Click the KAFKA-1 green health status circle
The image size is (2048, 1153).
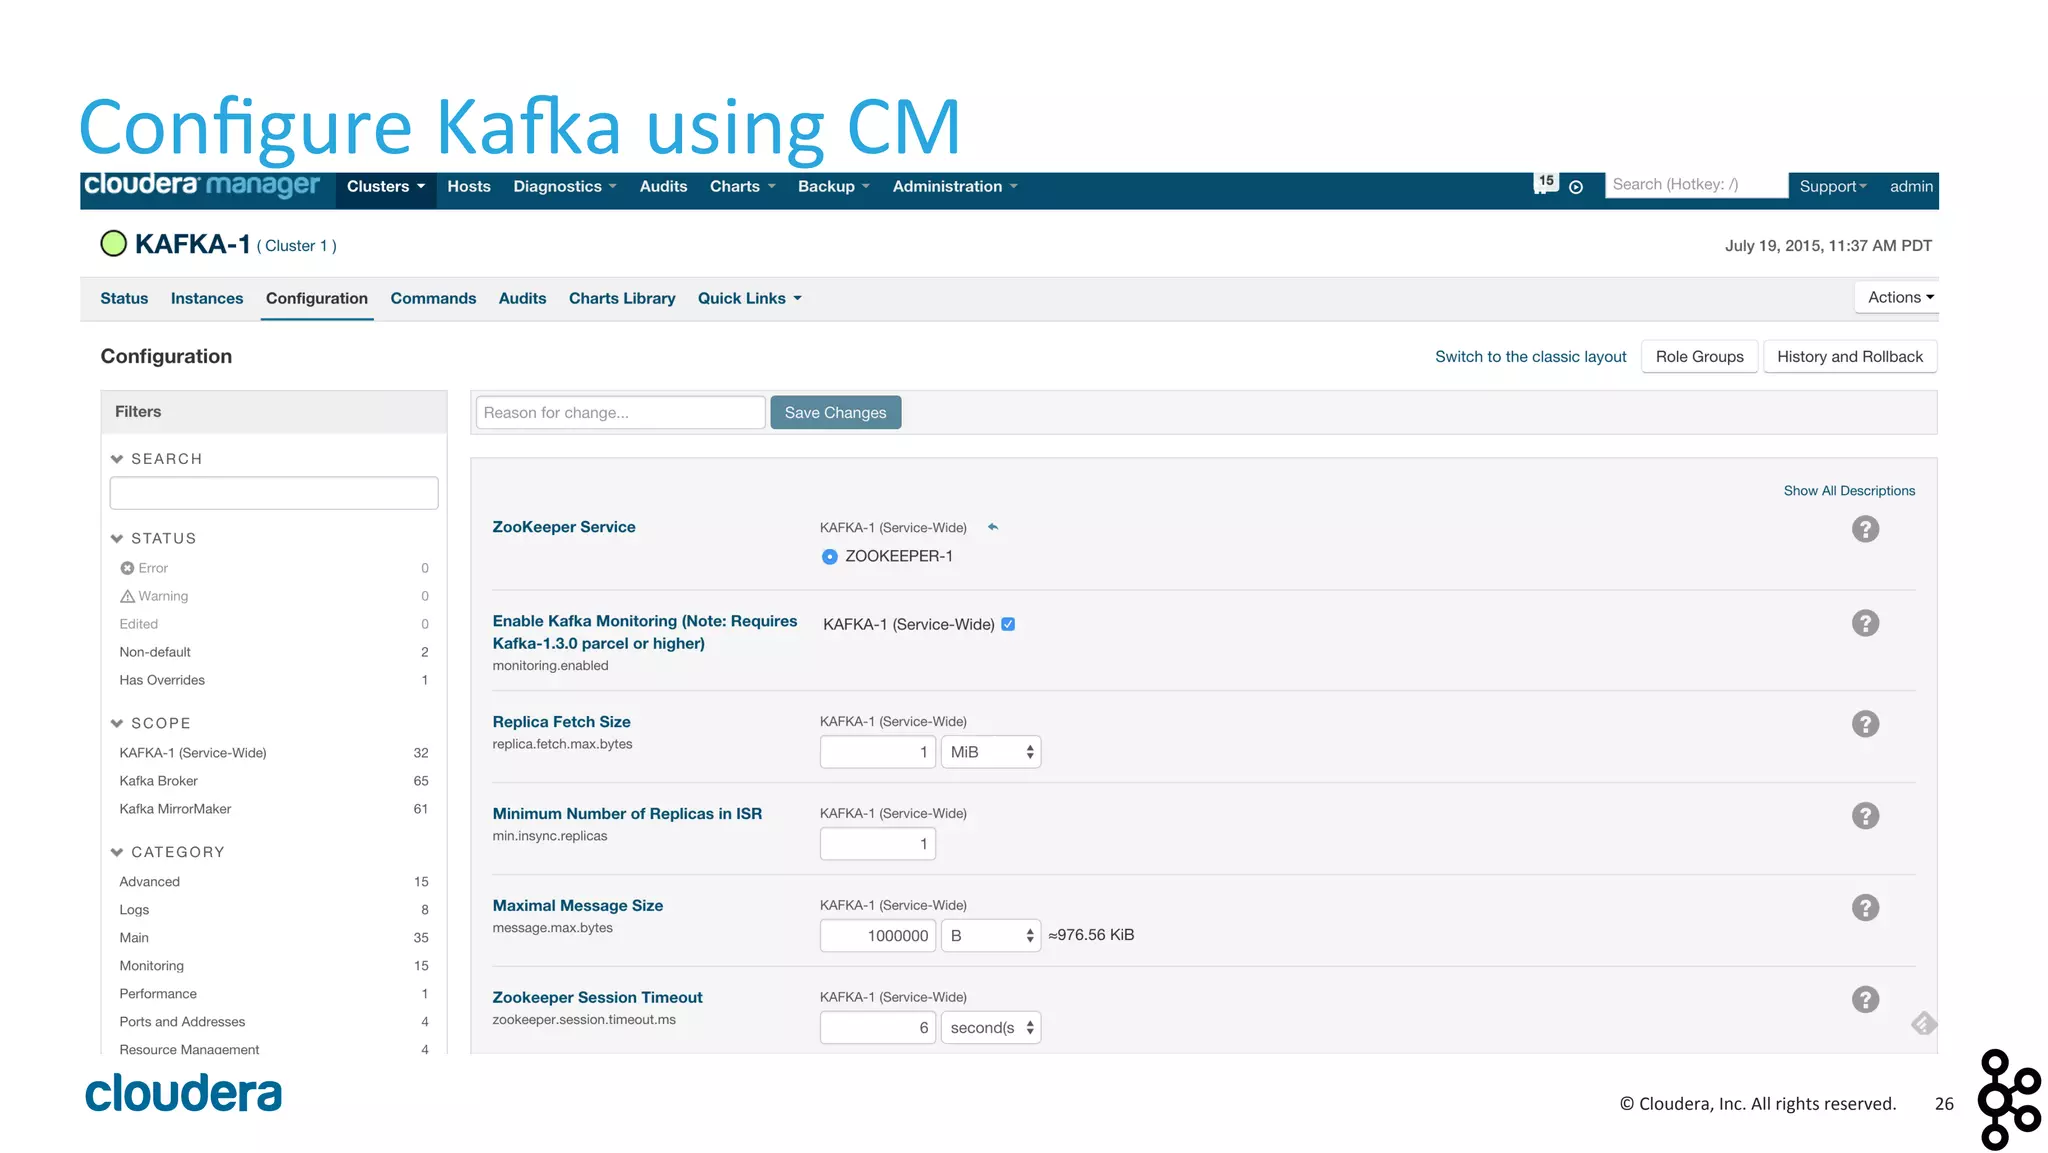point(114,244)
